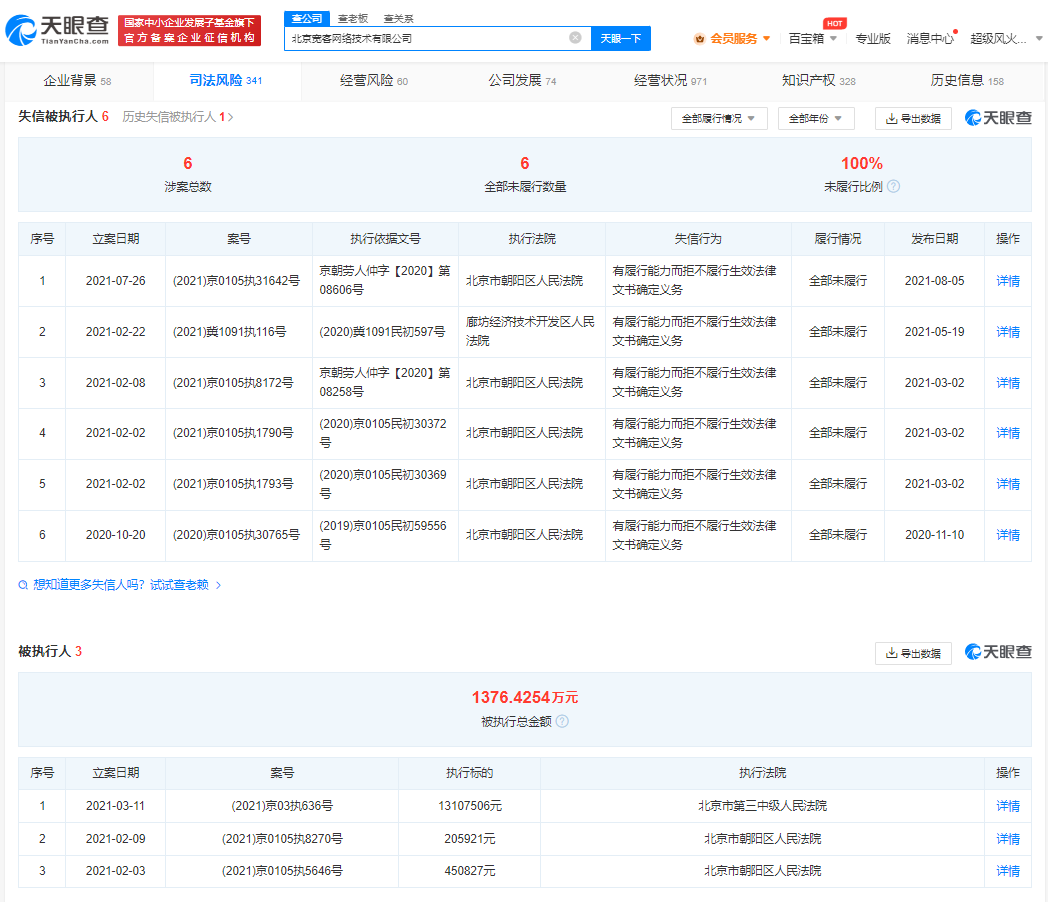
Task: Open the 全部履行情况 dropdown
Action: pos(716,118)
